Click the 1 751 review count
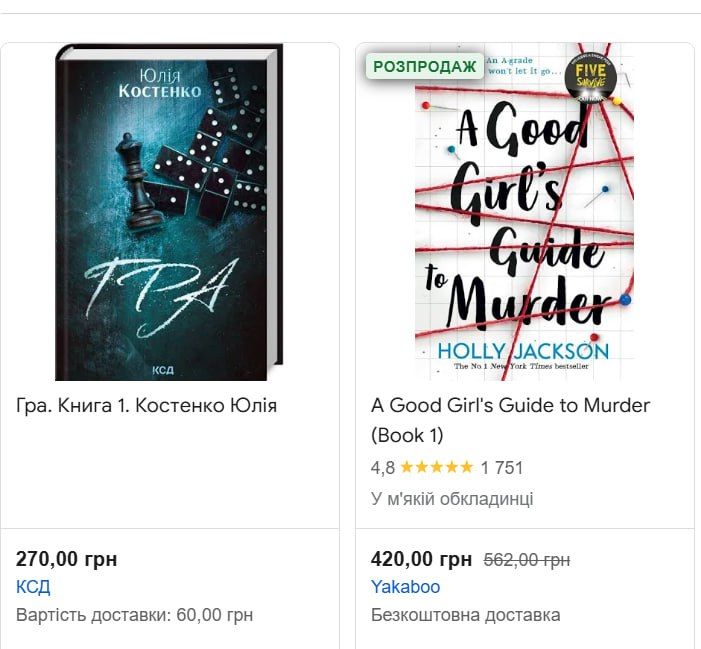 tap(502, 467)
